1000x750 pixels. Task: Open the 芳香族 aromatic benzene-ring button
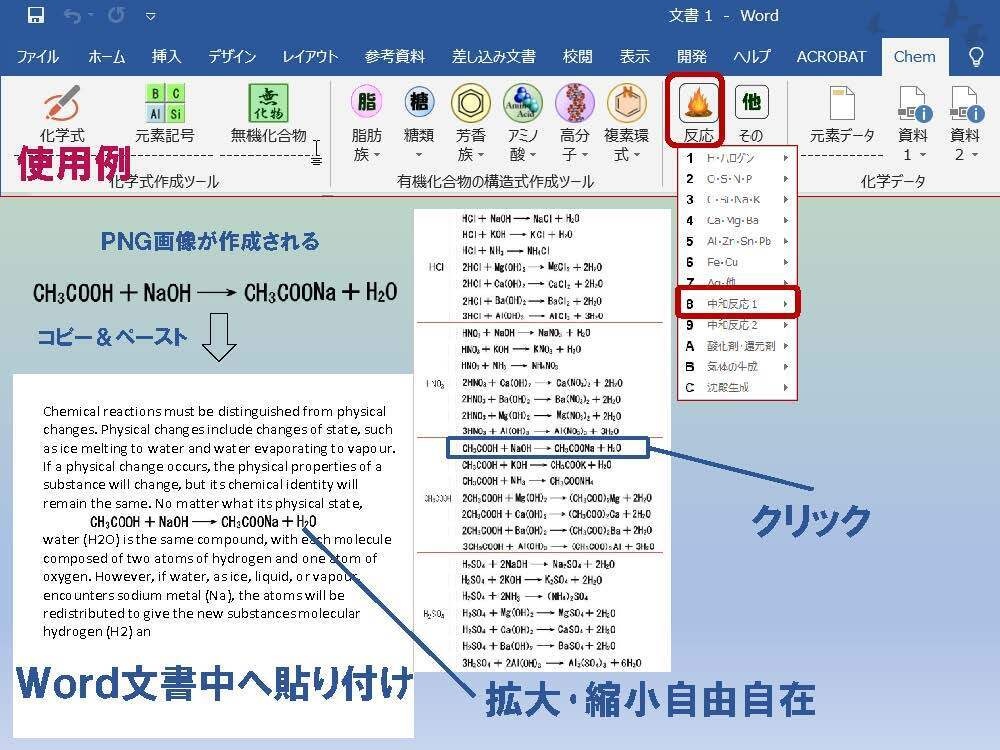coord(471,124)
